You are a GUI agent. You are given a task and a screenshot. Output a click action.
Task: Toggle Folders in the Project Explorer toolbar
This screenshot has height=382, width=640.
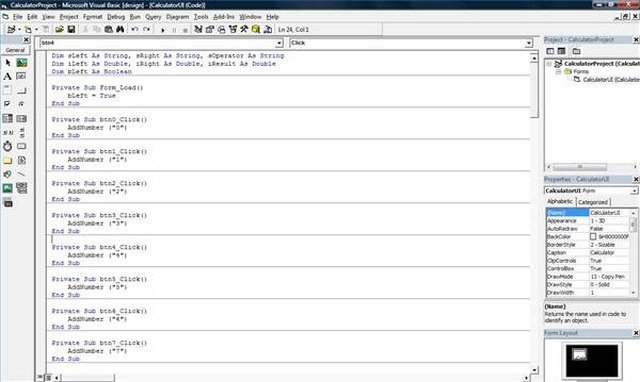pyautogui.click(x=576, y=51)
